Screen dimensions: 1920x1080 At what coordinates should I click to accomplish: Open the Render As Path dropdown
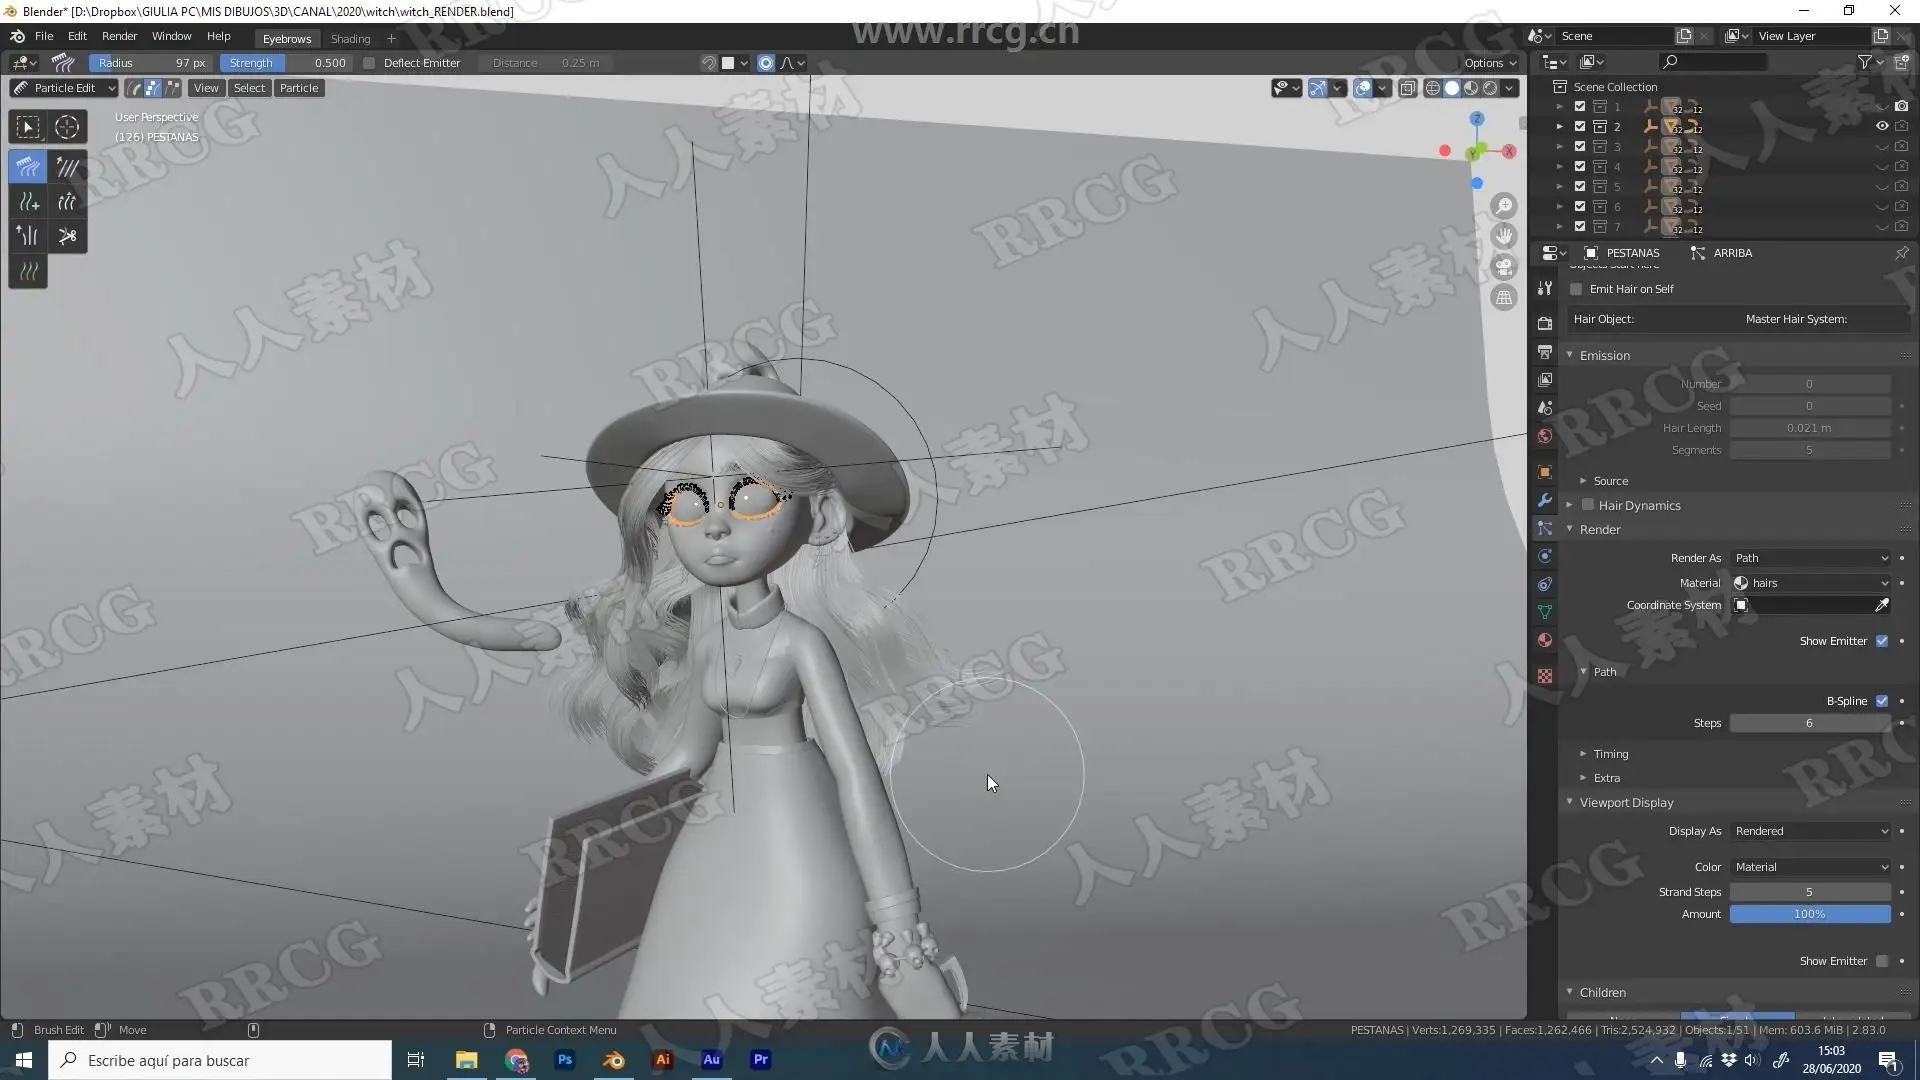pos(1810,558)
